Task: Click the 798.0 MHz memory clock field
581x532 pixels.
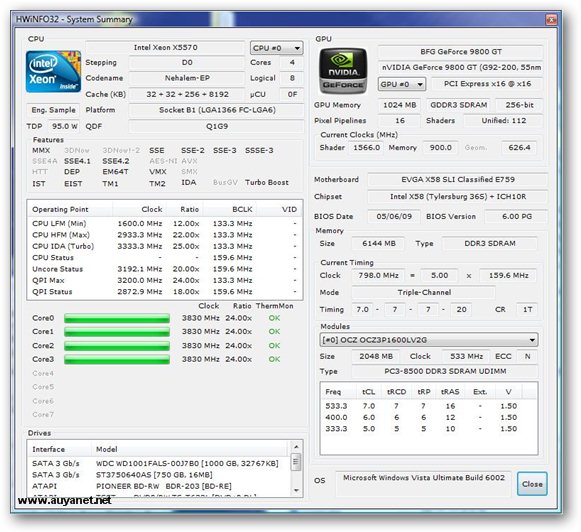Action: coord(378,276)
